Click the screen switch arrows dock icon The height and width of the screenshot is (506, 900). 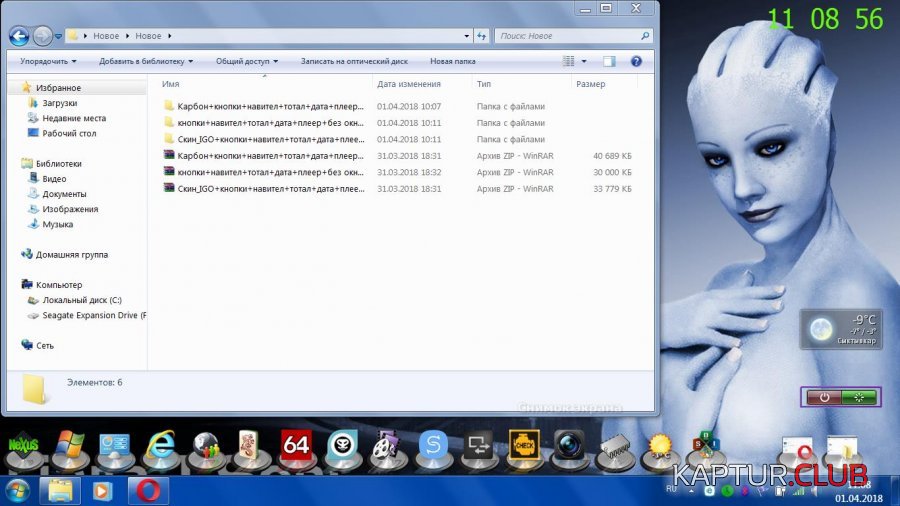tap(478, 445)
